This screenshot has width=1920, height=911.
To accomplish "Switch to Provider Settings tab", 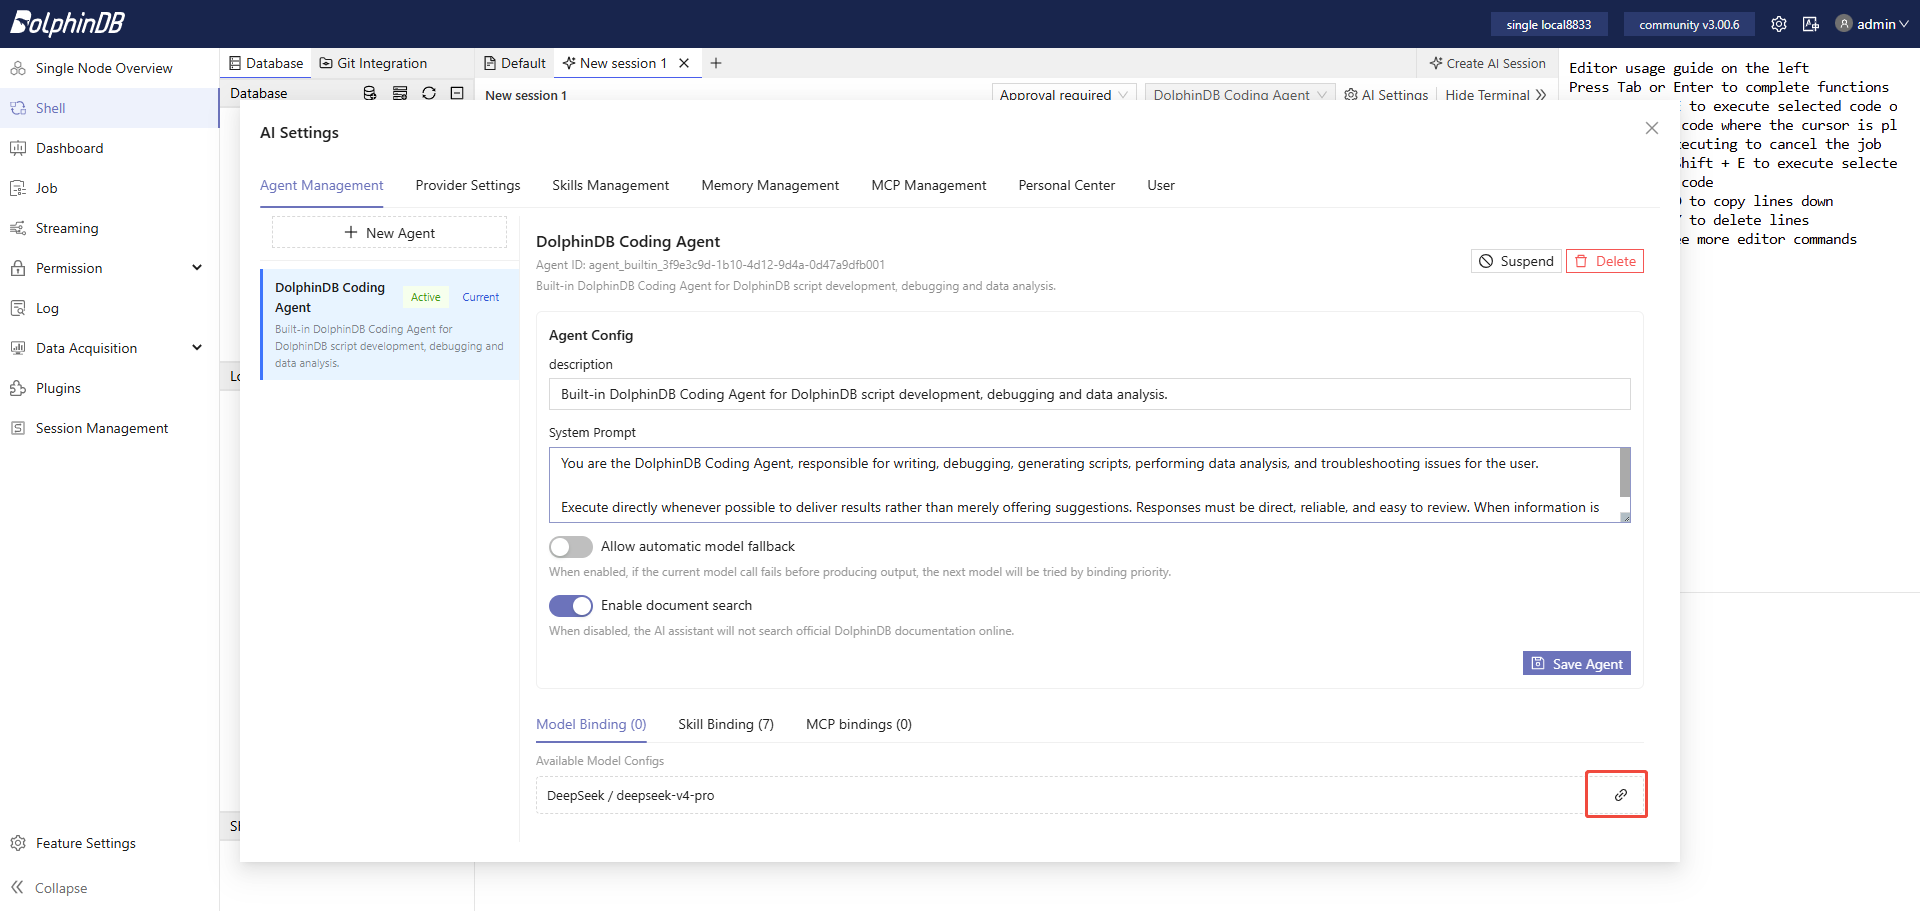I will coord(468,185).
